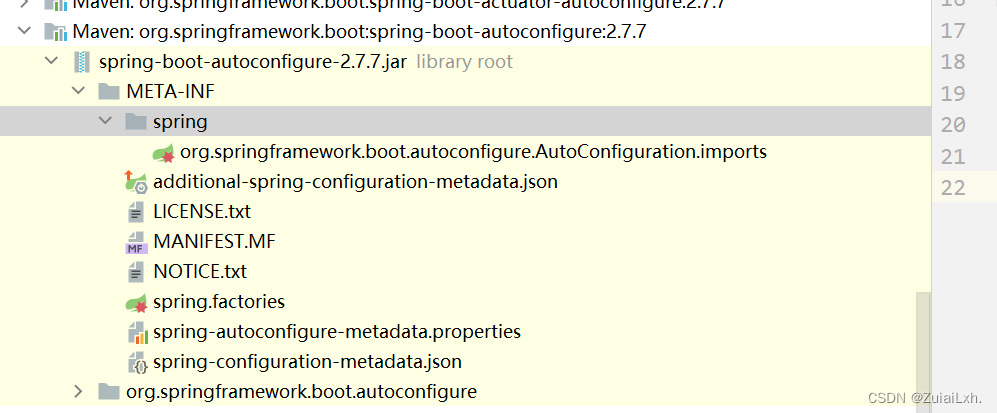Click editor gutter line number 21
Viewport: 997px width, 413px height.
click(952, 156)
